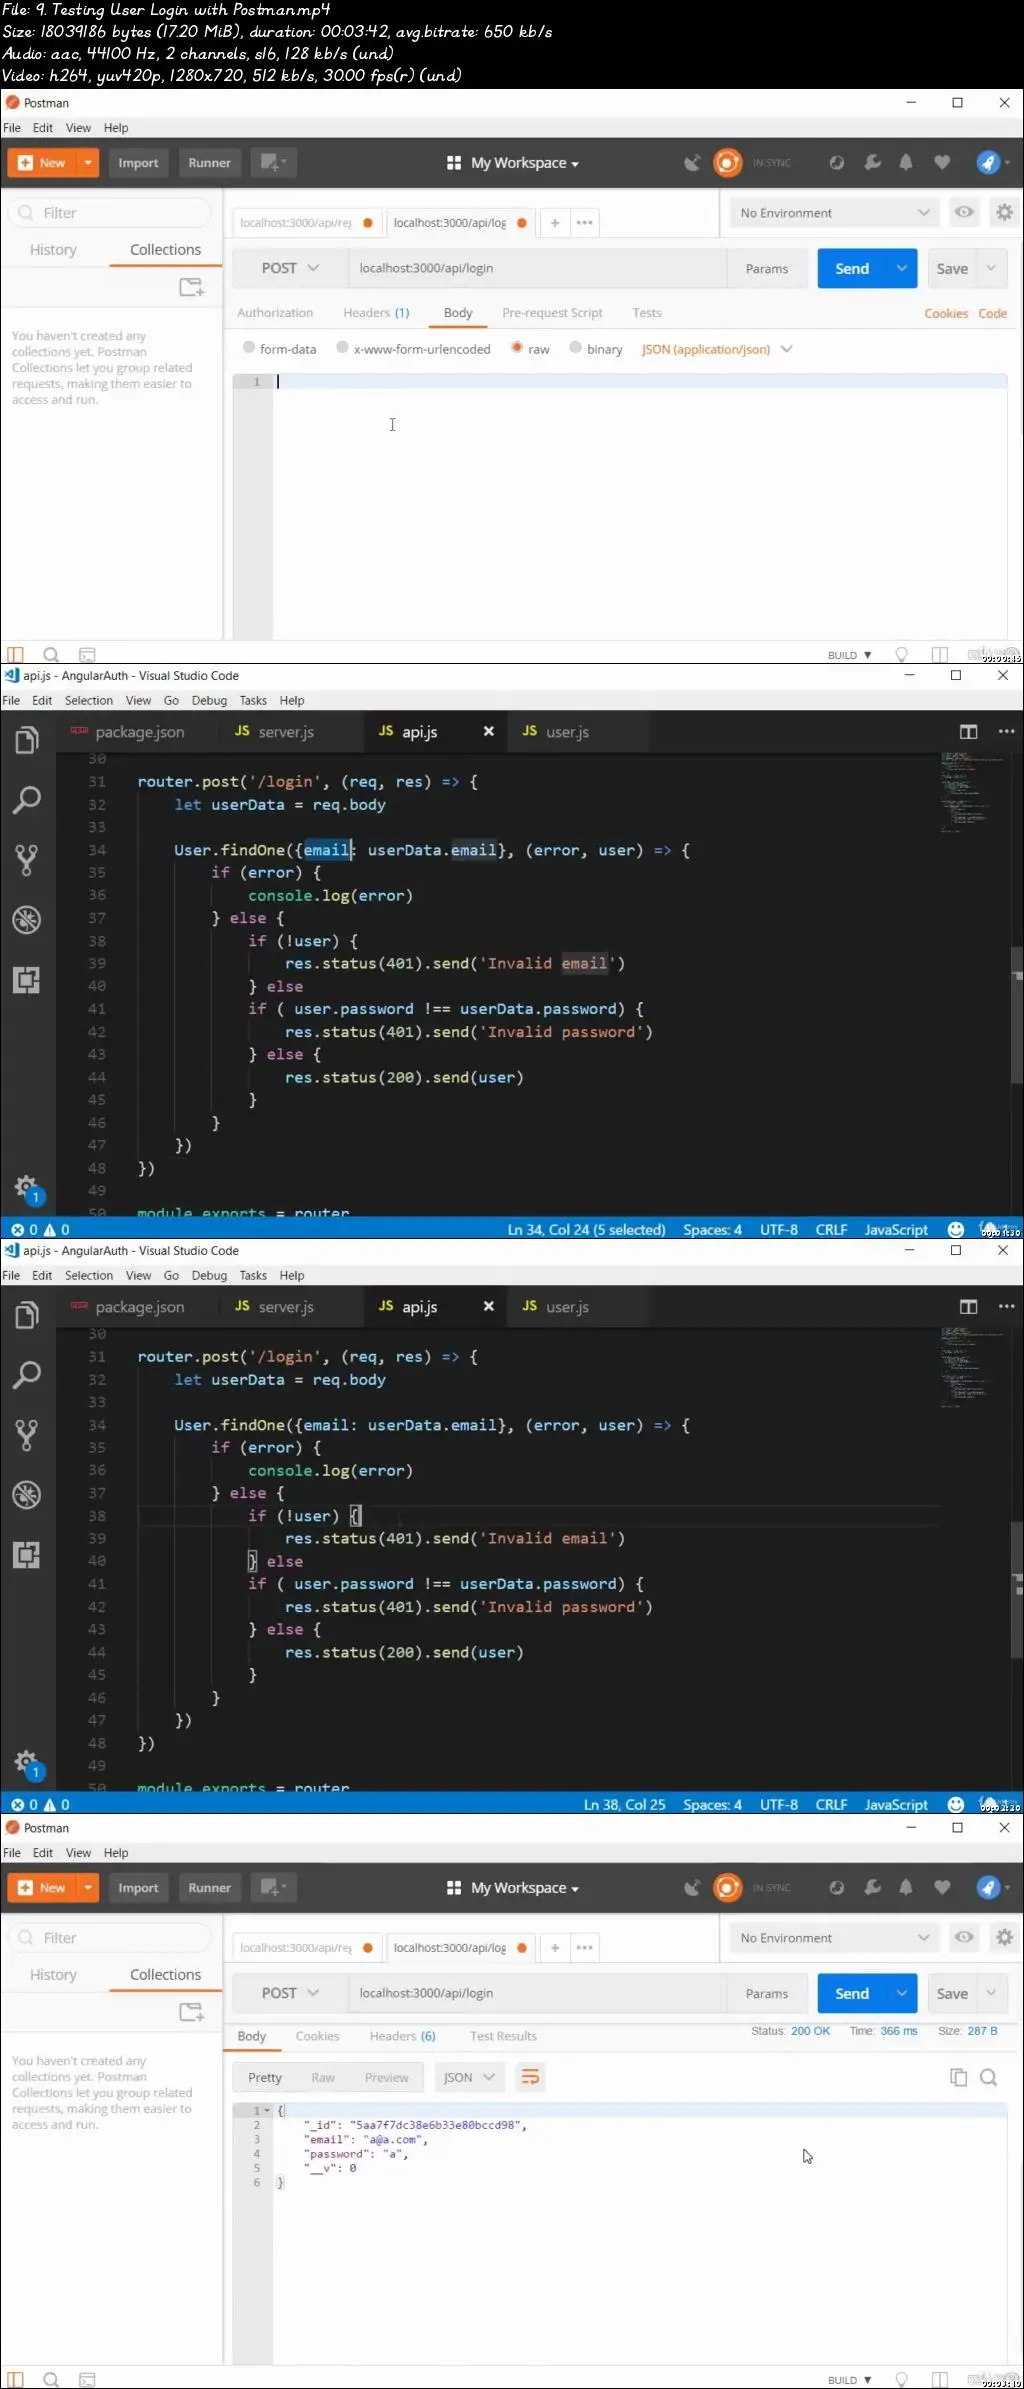Click the rocket avatar icon in top Postman header
Image resolution: width=1024 pixels, height=2389 pixels.
pyautogui.click(x=988, y=162)
